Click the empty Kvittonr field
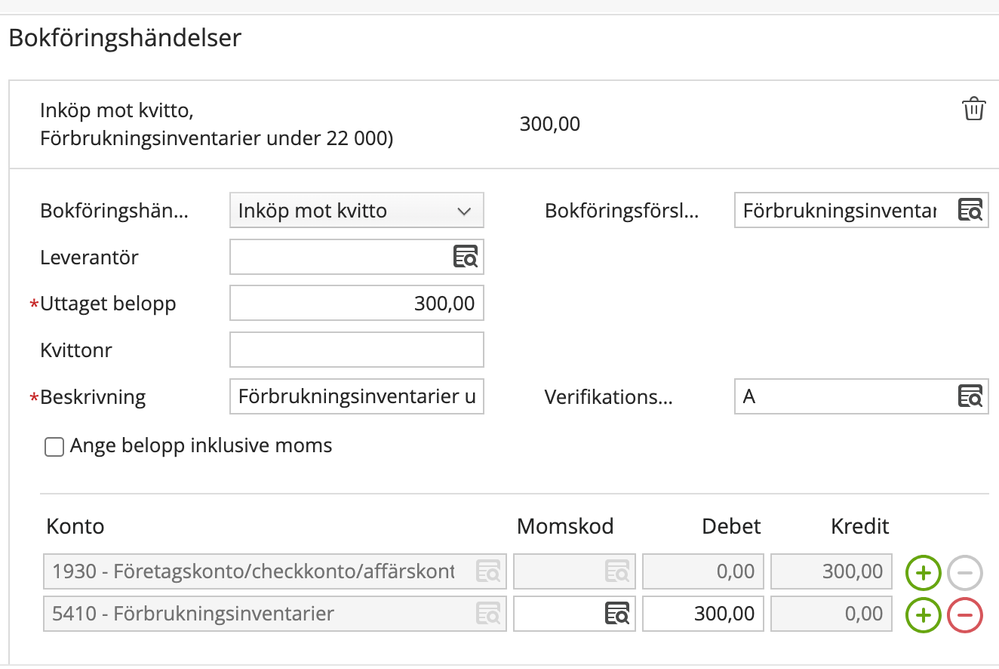 tap(357, 350)
